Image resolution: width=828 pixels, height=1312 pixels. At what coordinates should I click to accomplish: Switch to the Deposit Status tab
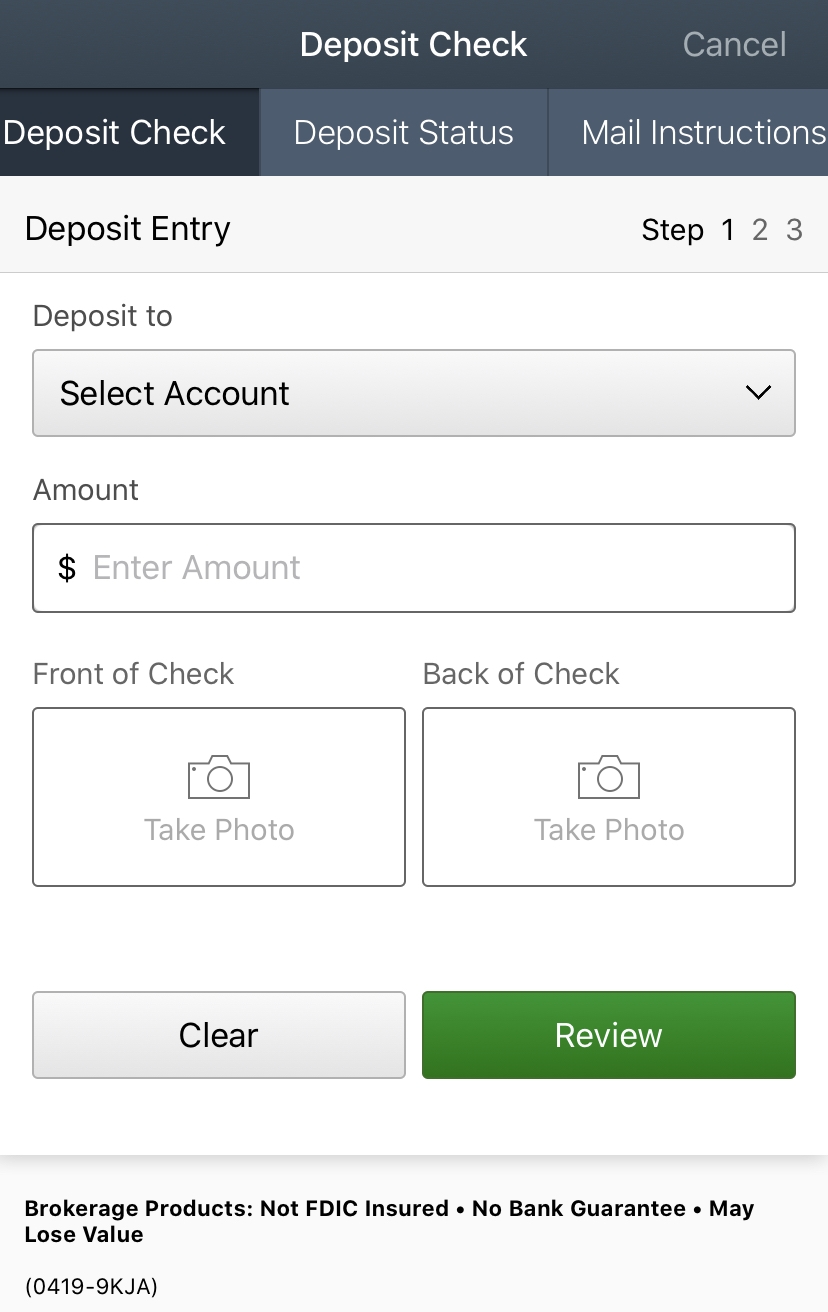[x=404, y=133]
